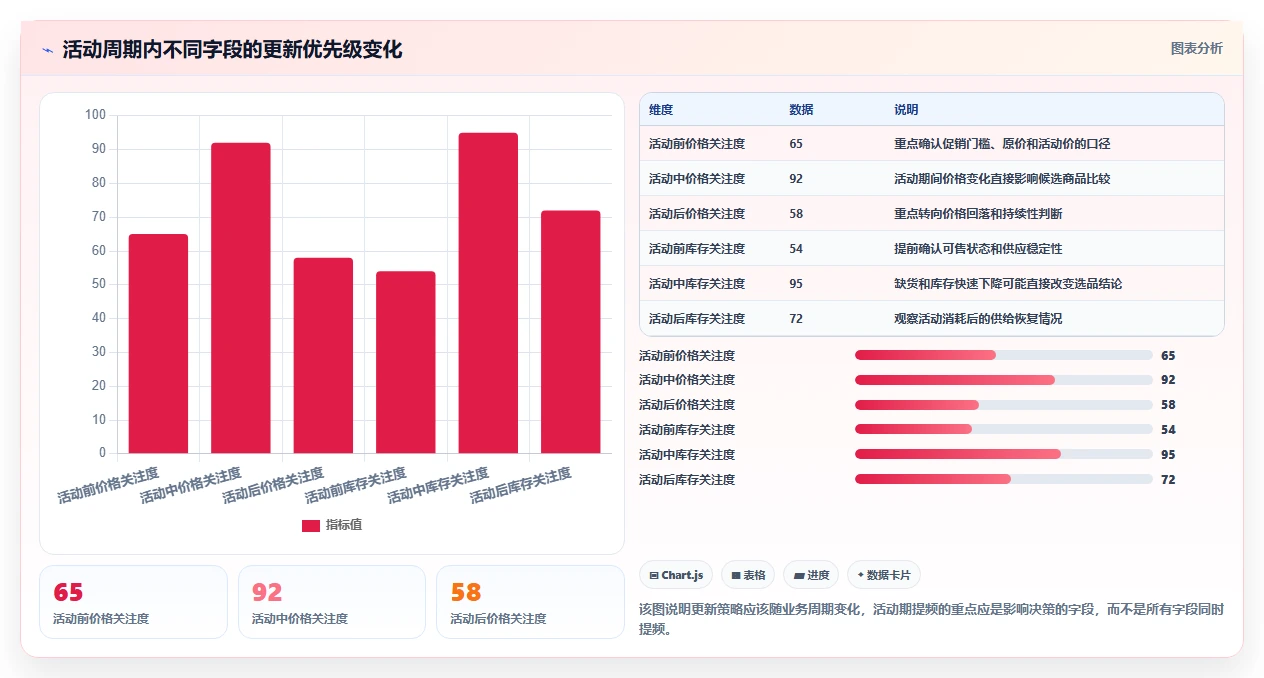The width and height of the screenshot is (1264, 678).
Task: Click description 重点转向价格回落和持续性判断
Action: pos(978,214)
